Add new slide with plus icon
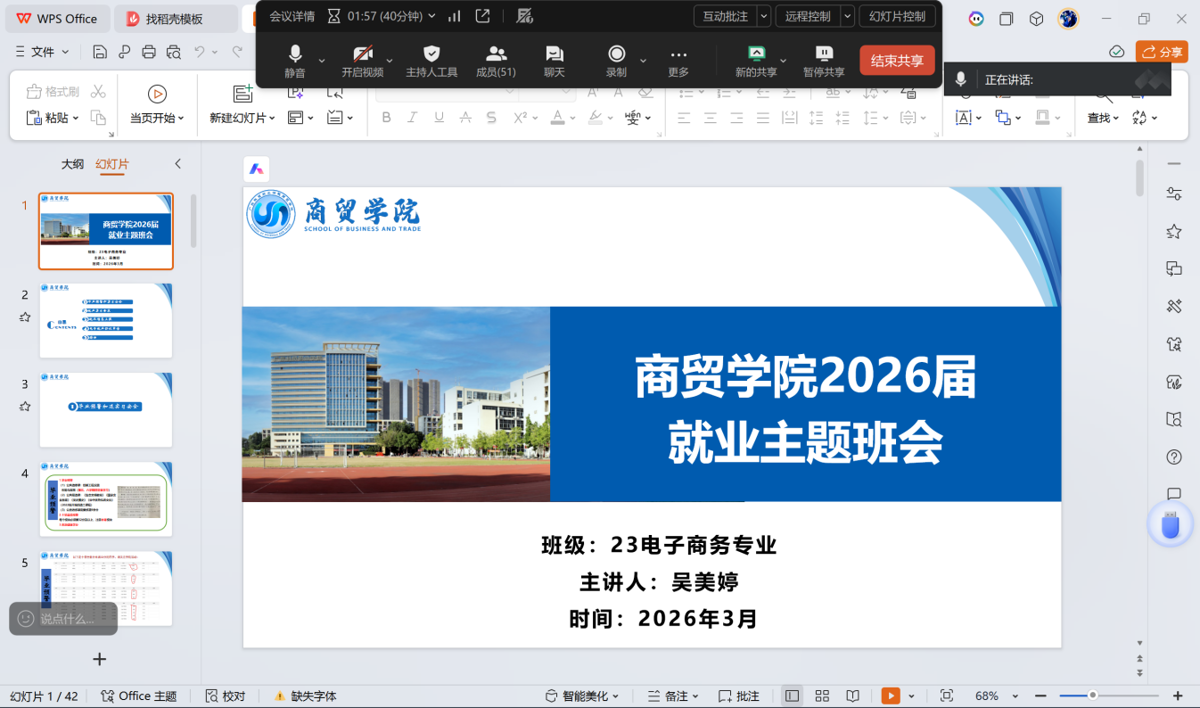 click(x=99, y=659)
